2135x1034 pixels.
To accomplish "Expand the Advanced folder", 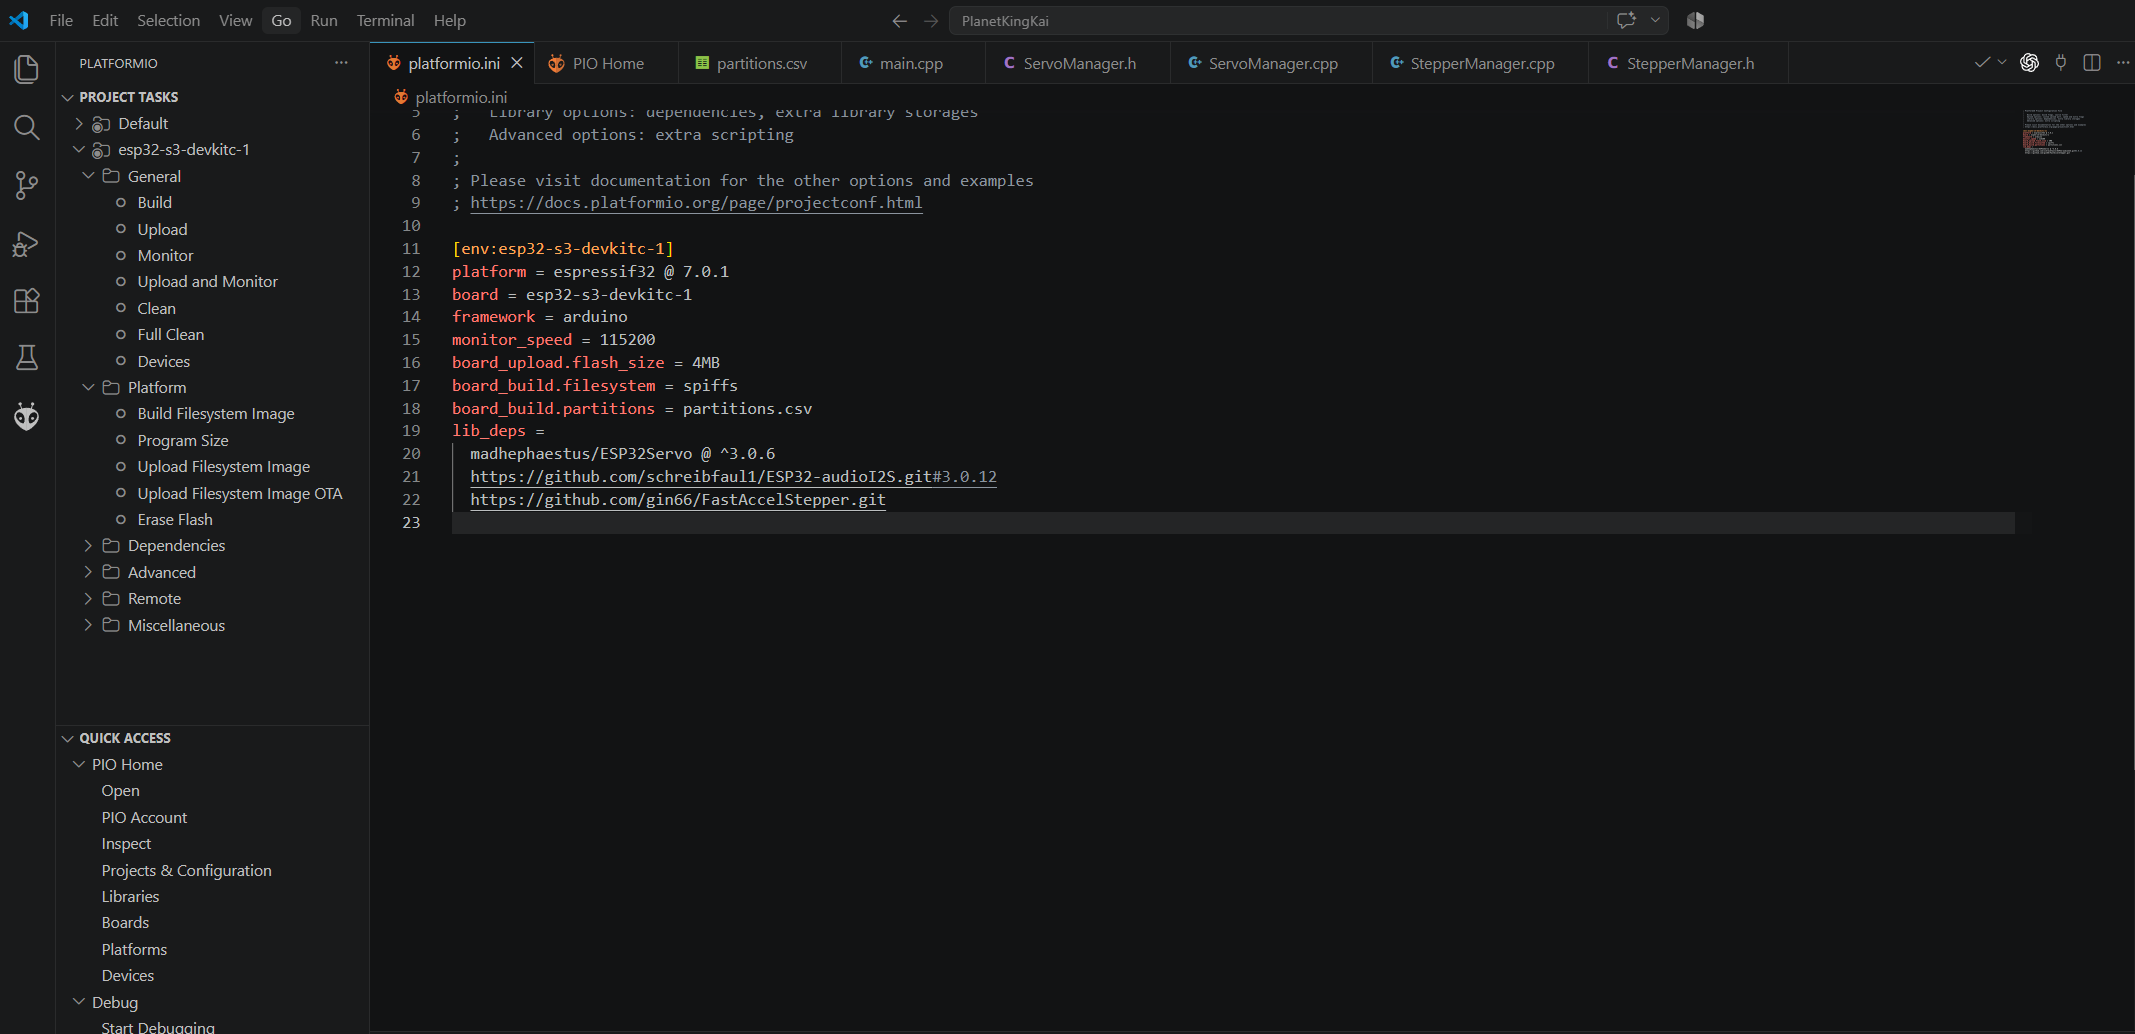I will point(88,572).
